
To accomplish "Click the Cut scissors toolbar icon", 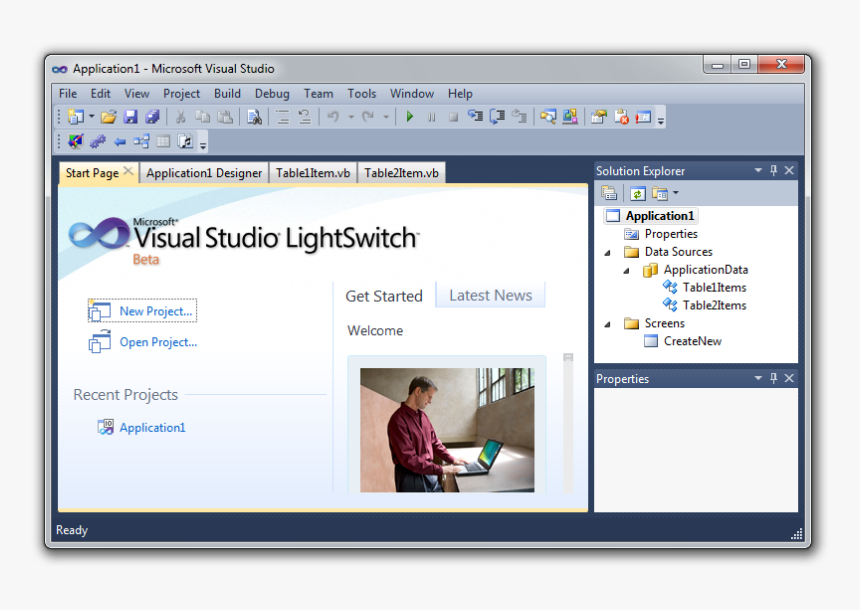I will (x=180, y=116).
